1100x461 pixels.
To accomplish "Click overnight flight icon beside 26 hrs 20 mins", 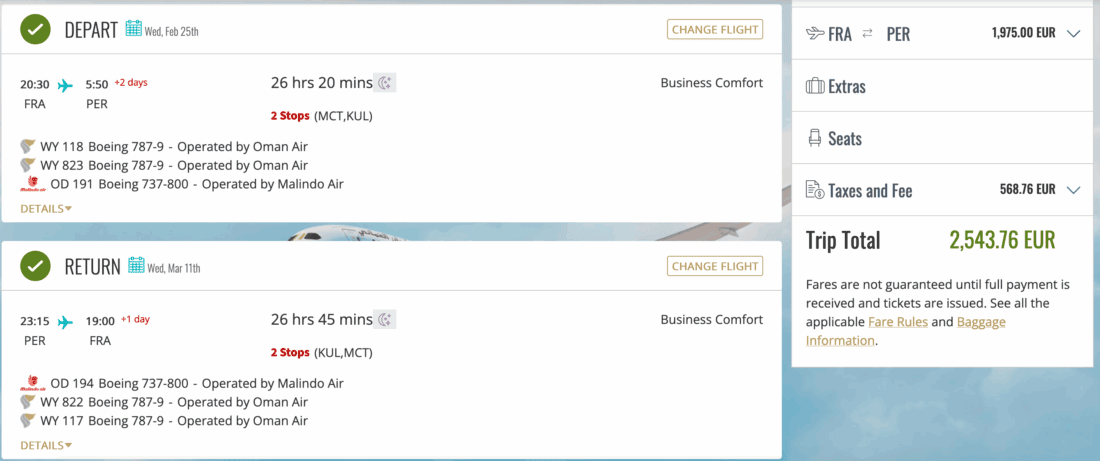I will (x=385, y=83).
